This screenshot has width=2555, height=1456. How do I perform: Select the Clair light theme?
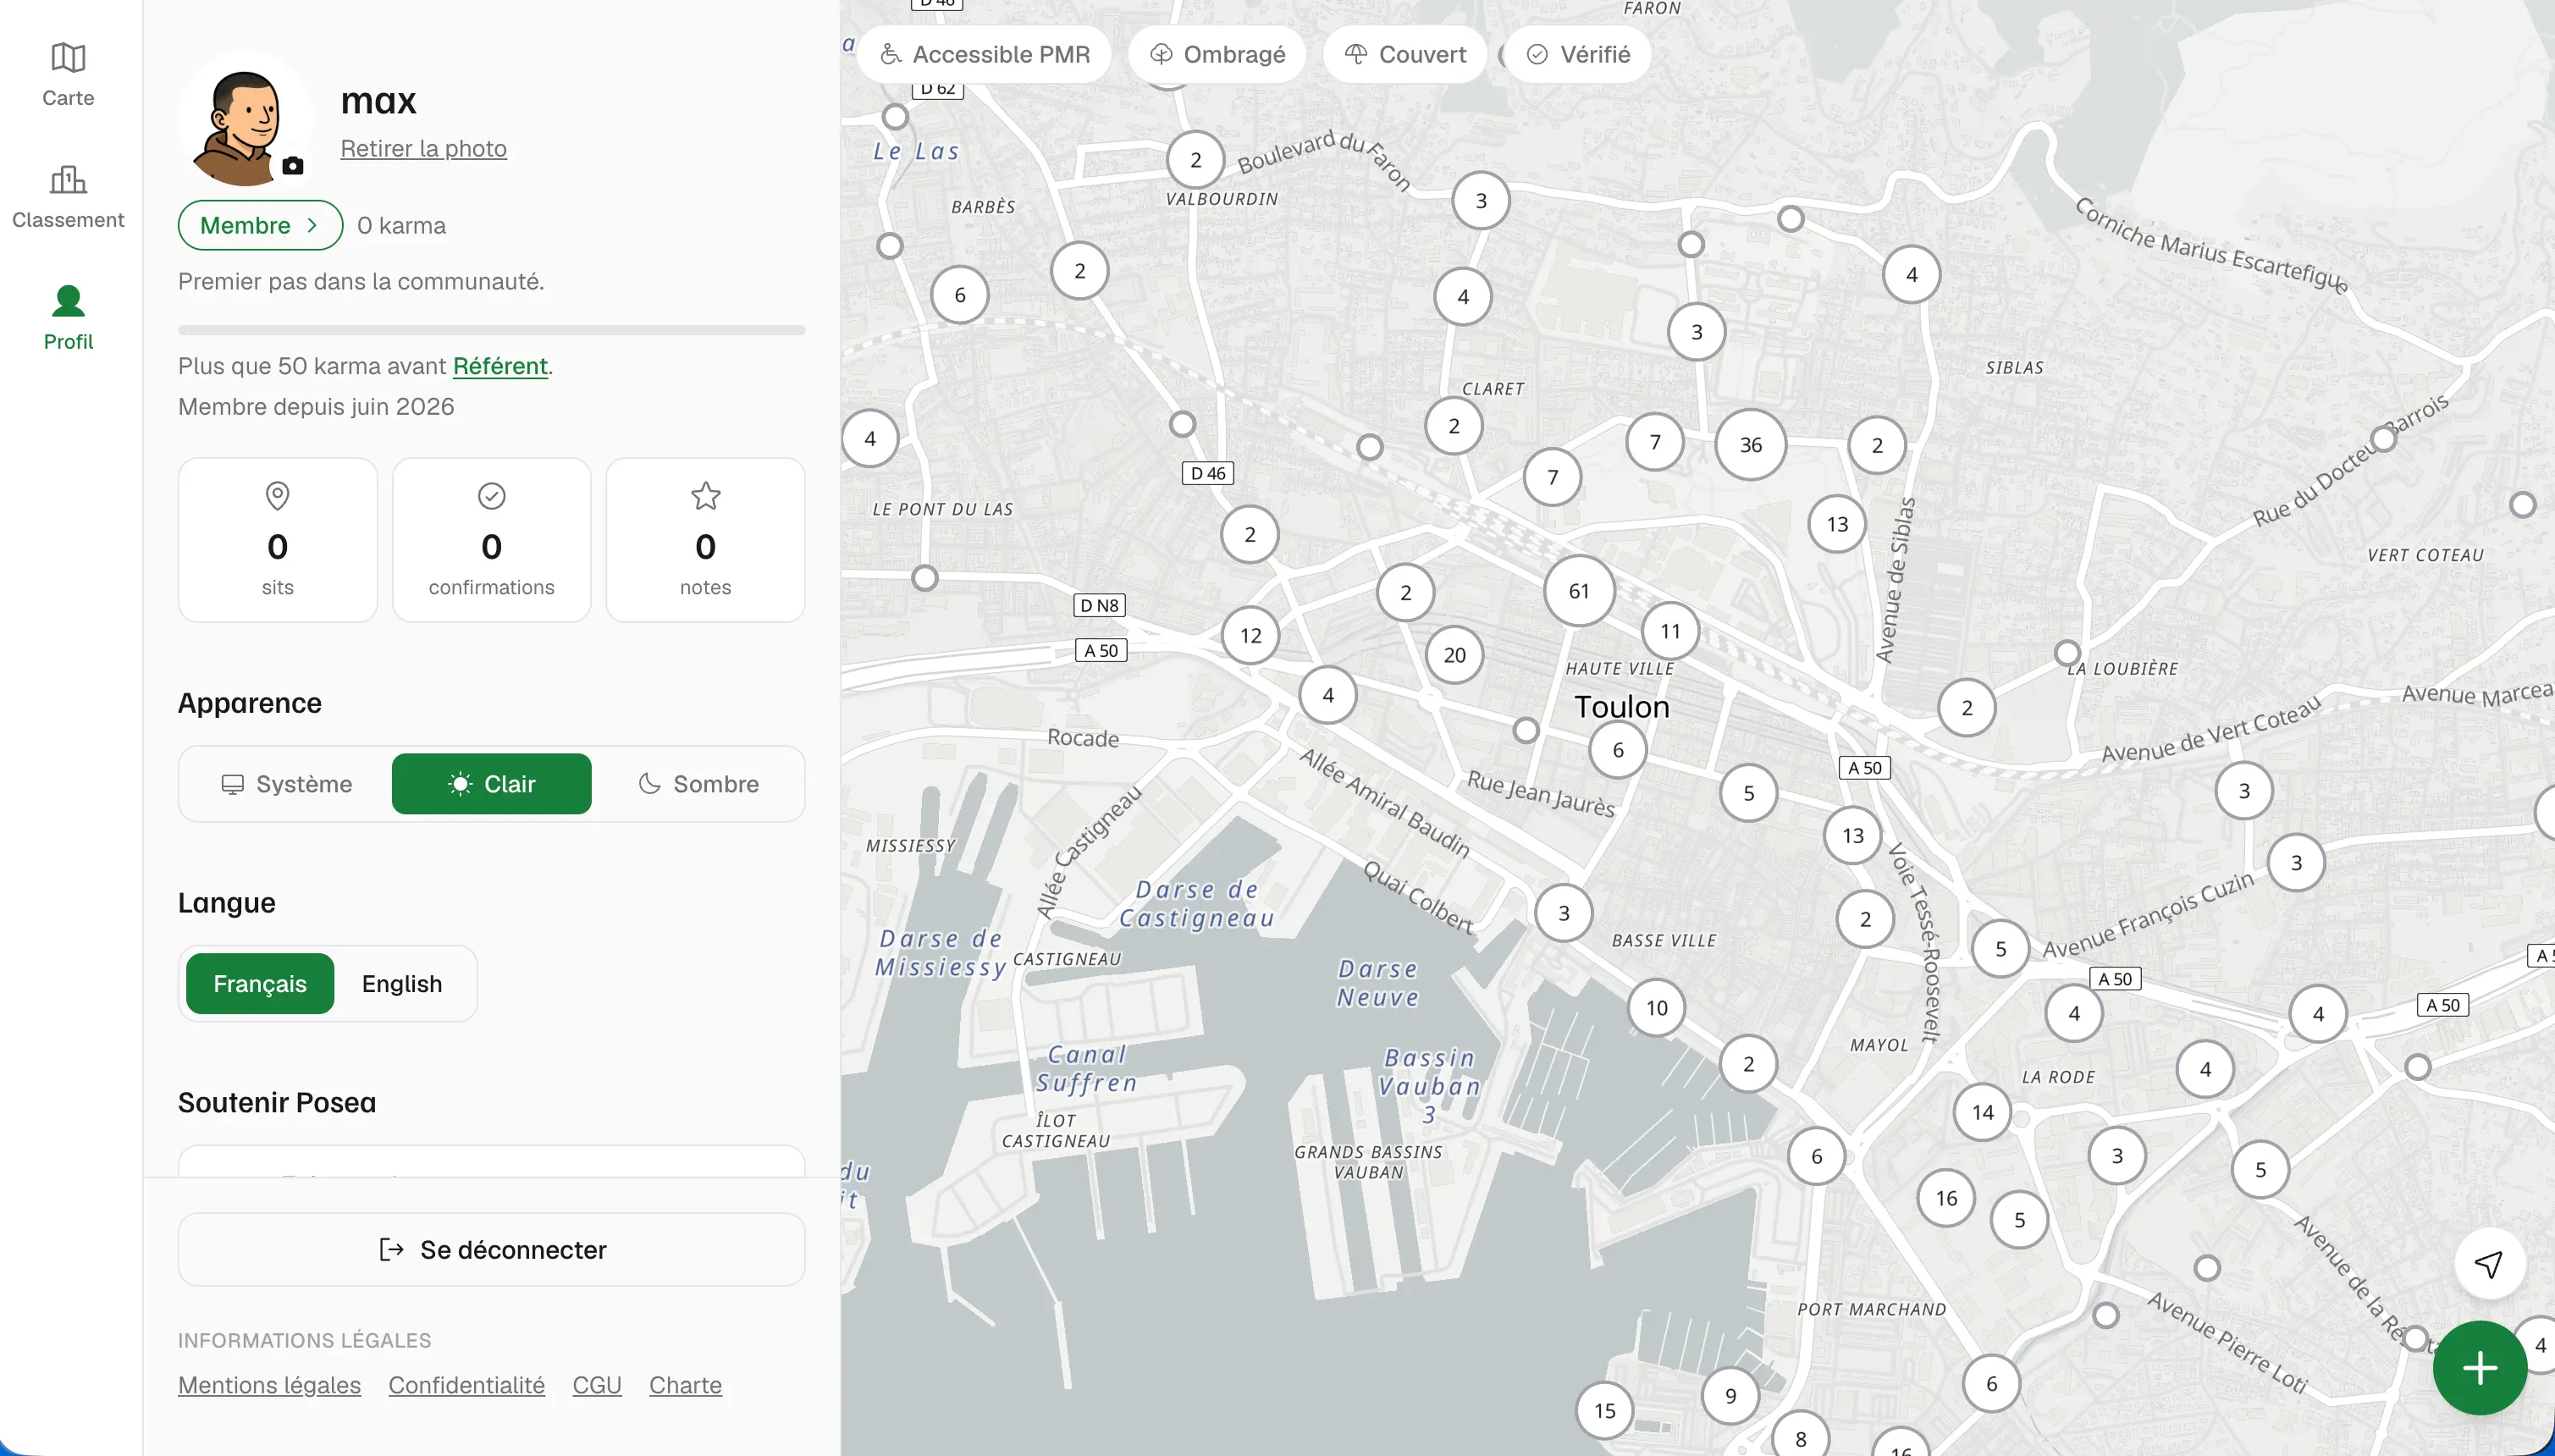pos(491,784)
